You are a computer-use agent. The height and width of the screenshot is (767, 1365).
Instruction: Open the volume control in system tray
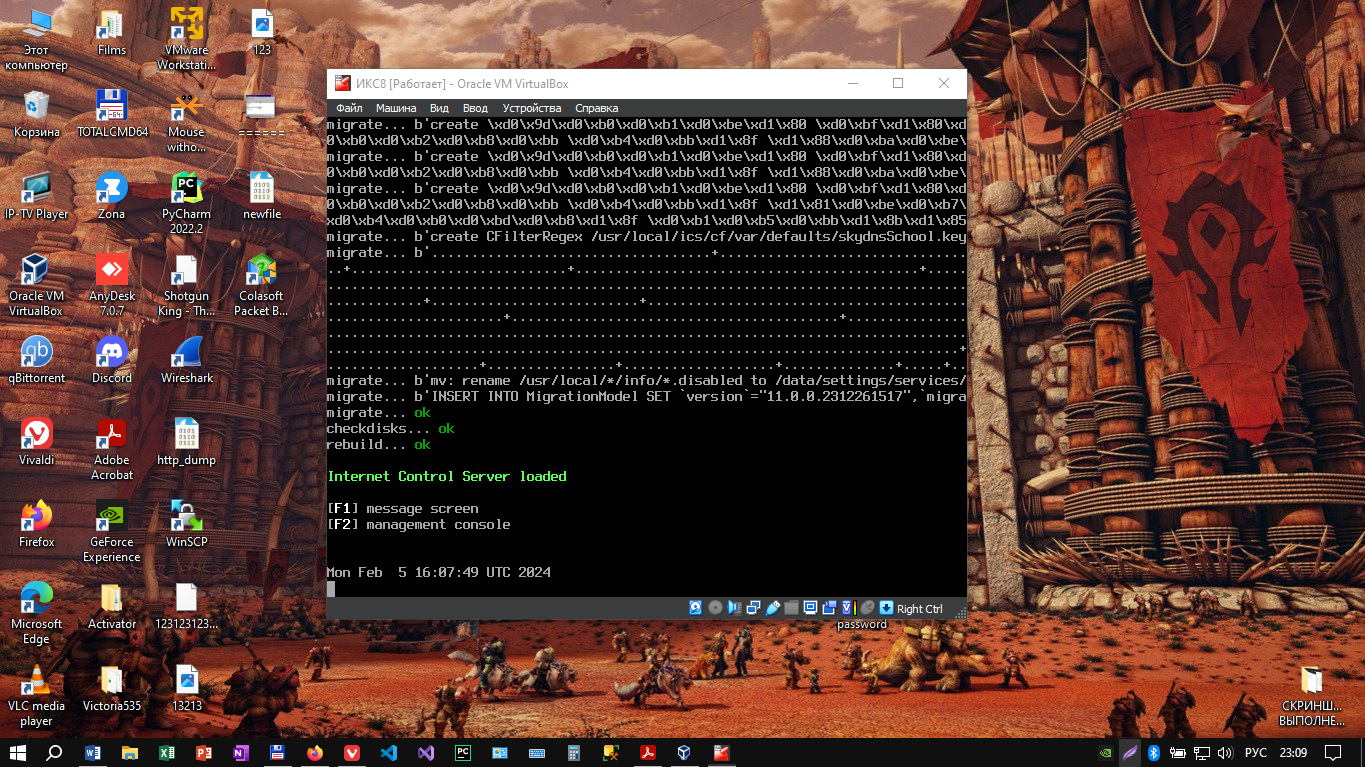pos(1225,752)
